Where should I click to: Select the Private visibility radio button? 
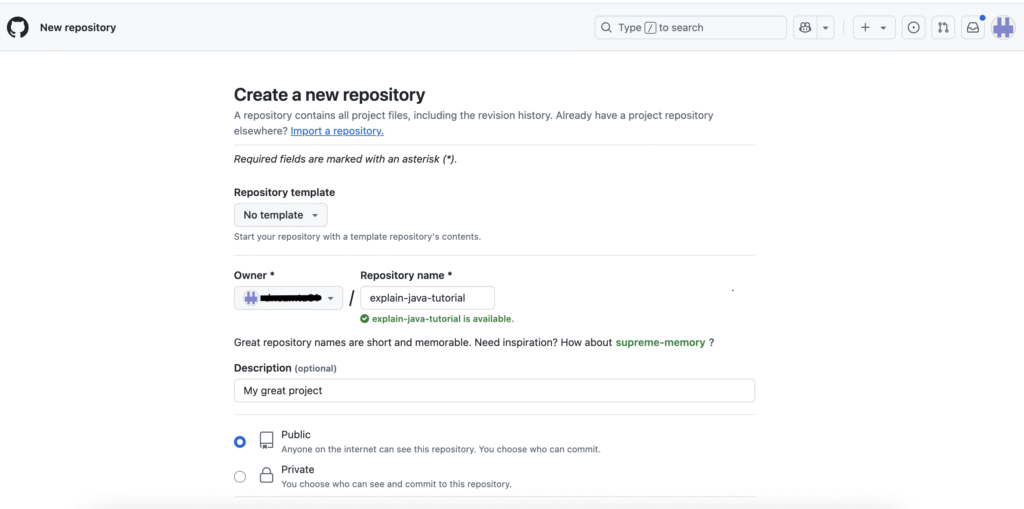240,477
